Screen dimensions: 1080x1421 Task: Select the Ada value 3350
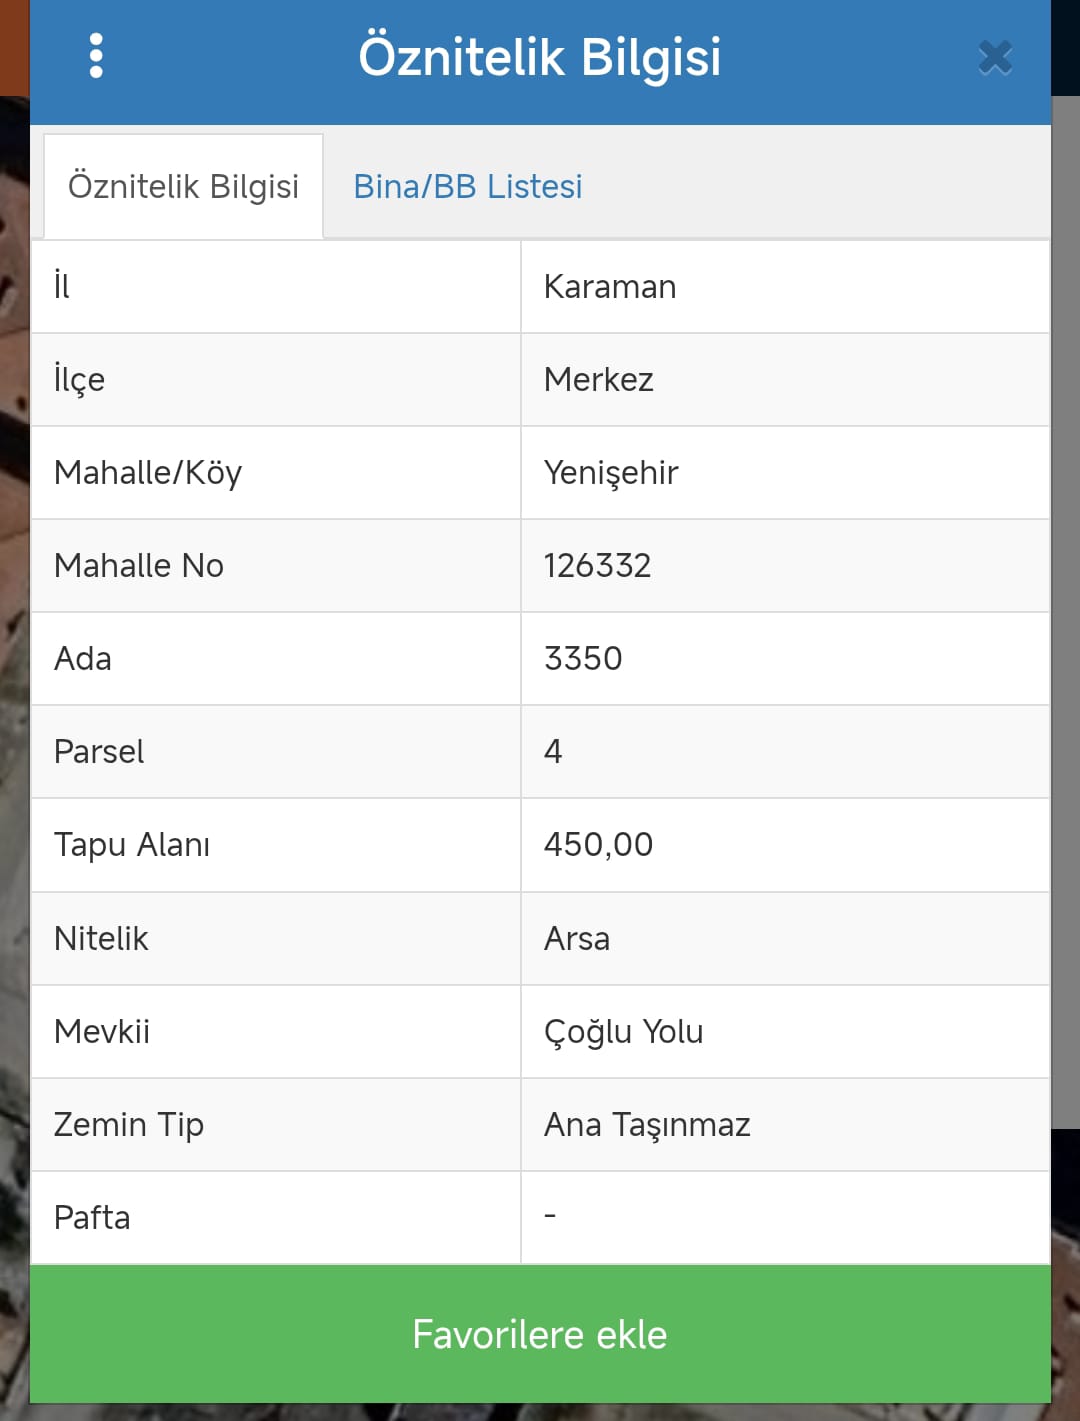click(583, 659)
